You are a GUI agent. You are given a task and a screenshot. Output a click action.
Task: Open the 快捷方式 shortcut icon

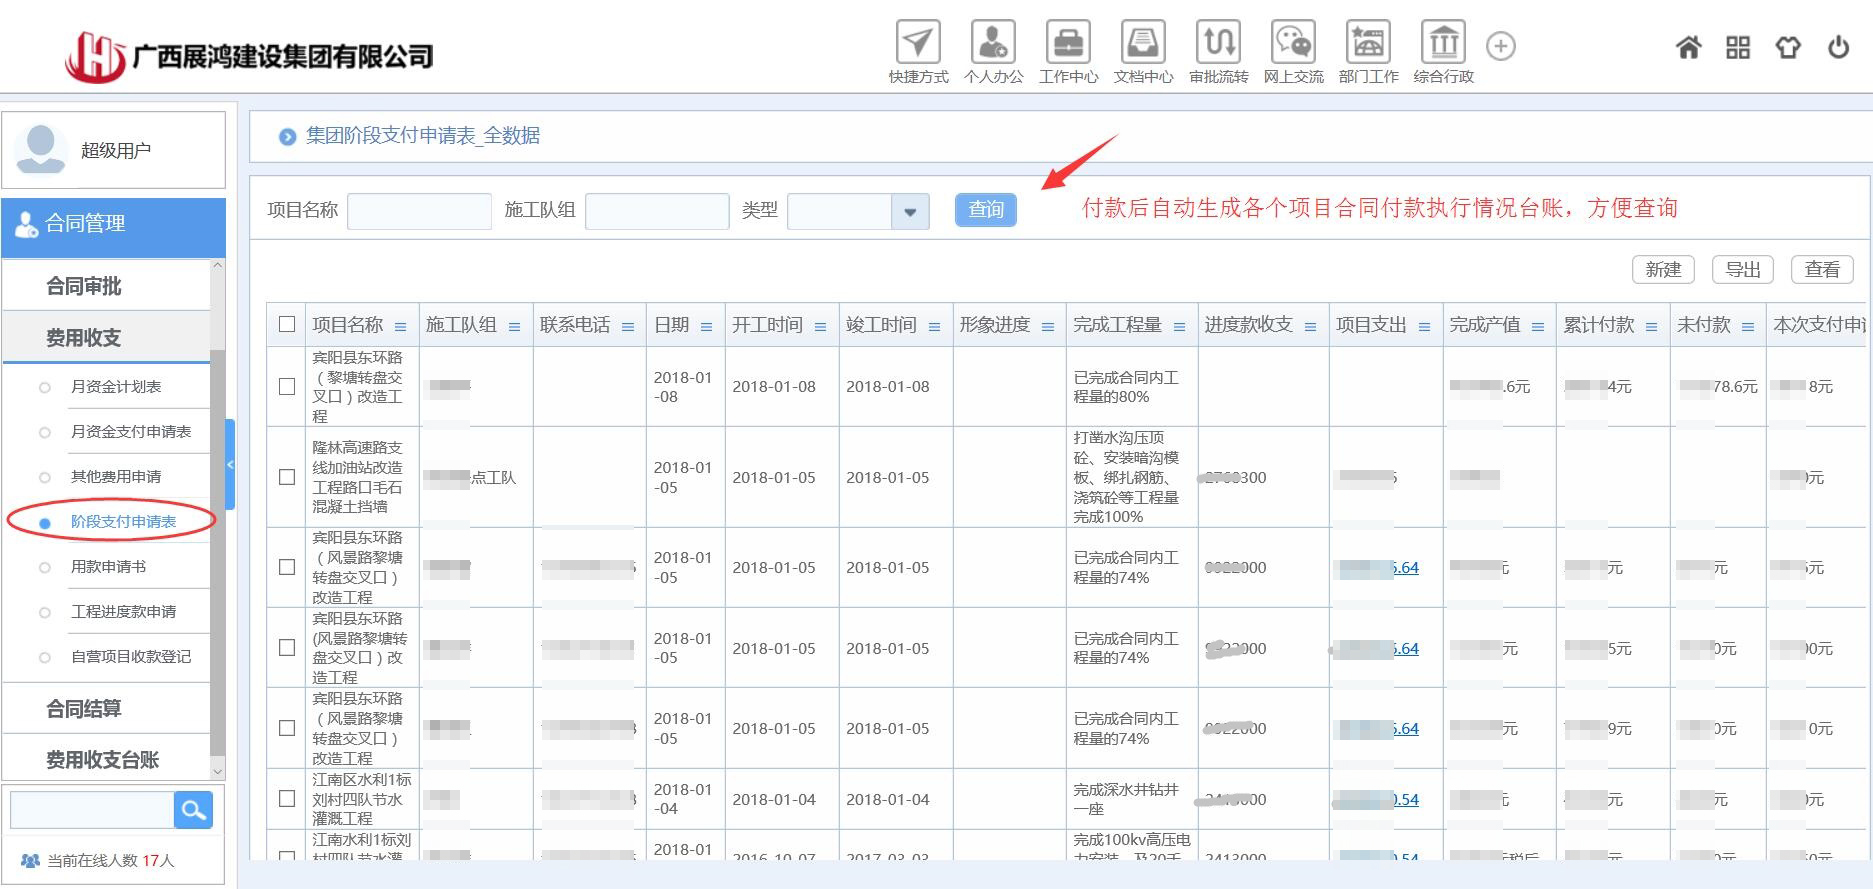click(x=917, y=43)
